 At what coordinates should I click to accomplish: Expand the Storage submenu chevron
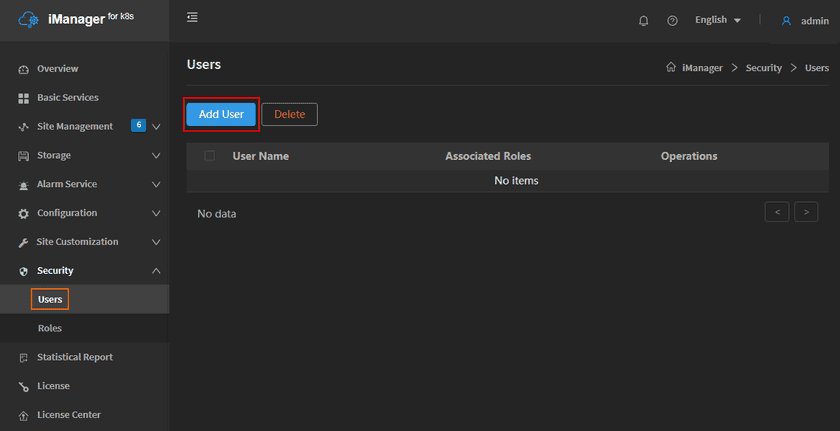click(156, 156)
